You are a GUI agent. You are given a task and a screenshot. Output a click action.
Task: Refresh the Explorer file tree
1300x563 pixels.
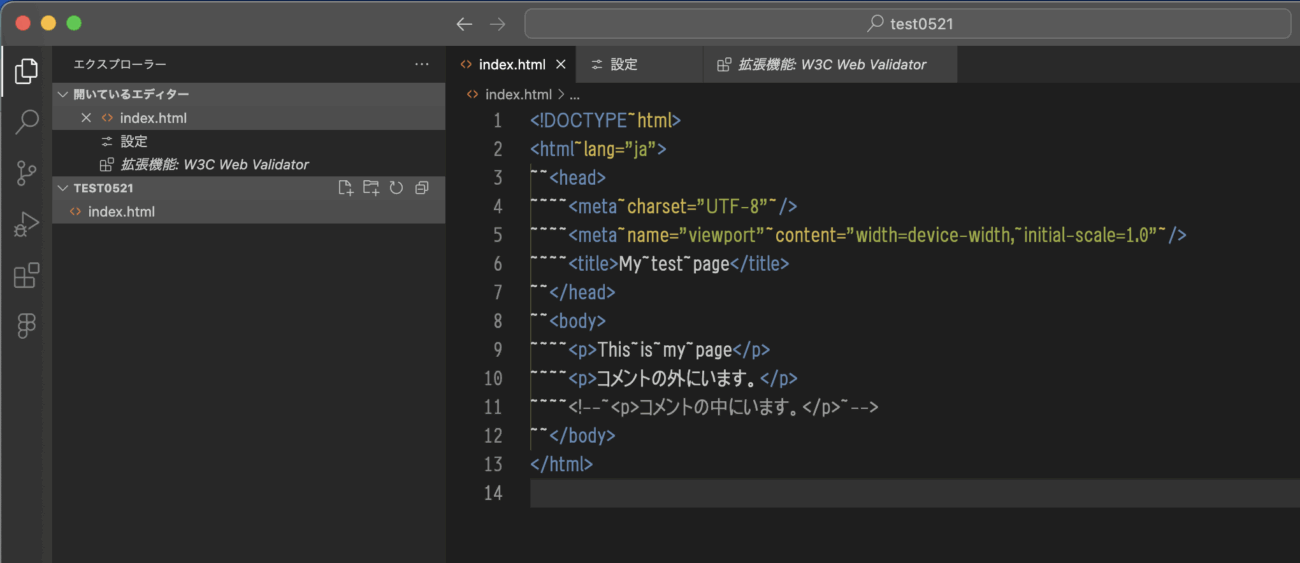click(396, 188)
